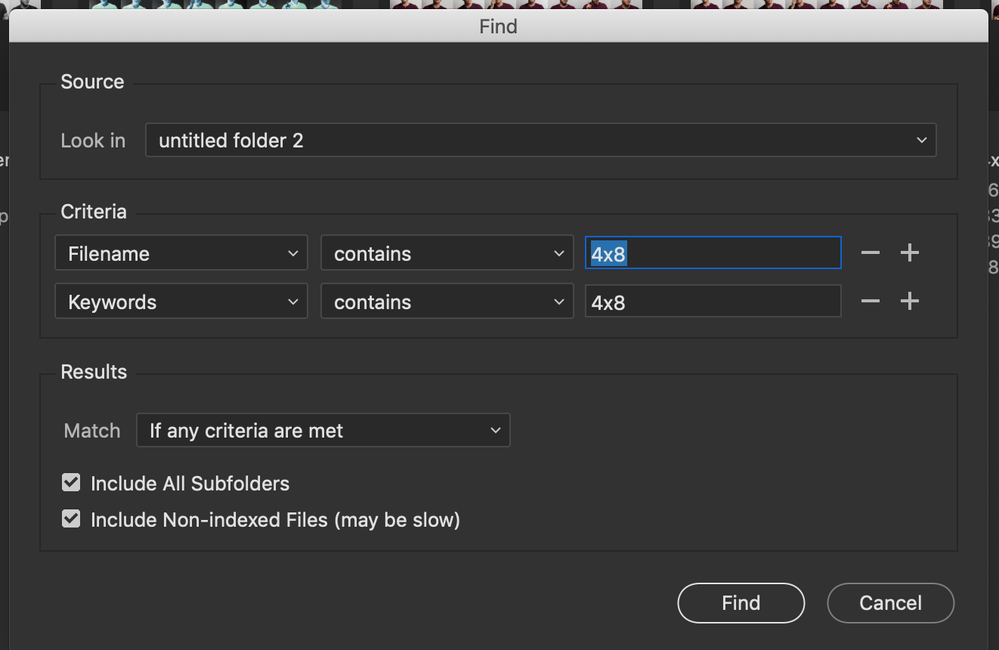This screenshot has width=999, height=650.
Task: Click the Filename search text field
Action: 712,254
